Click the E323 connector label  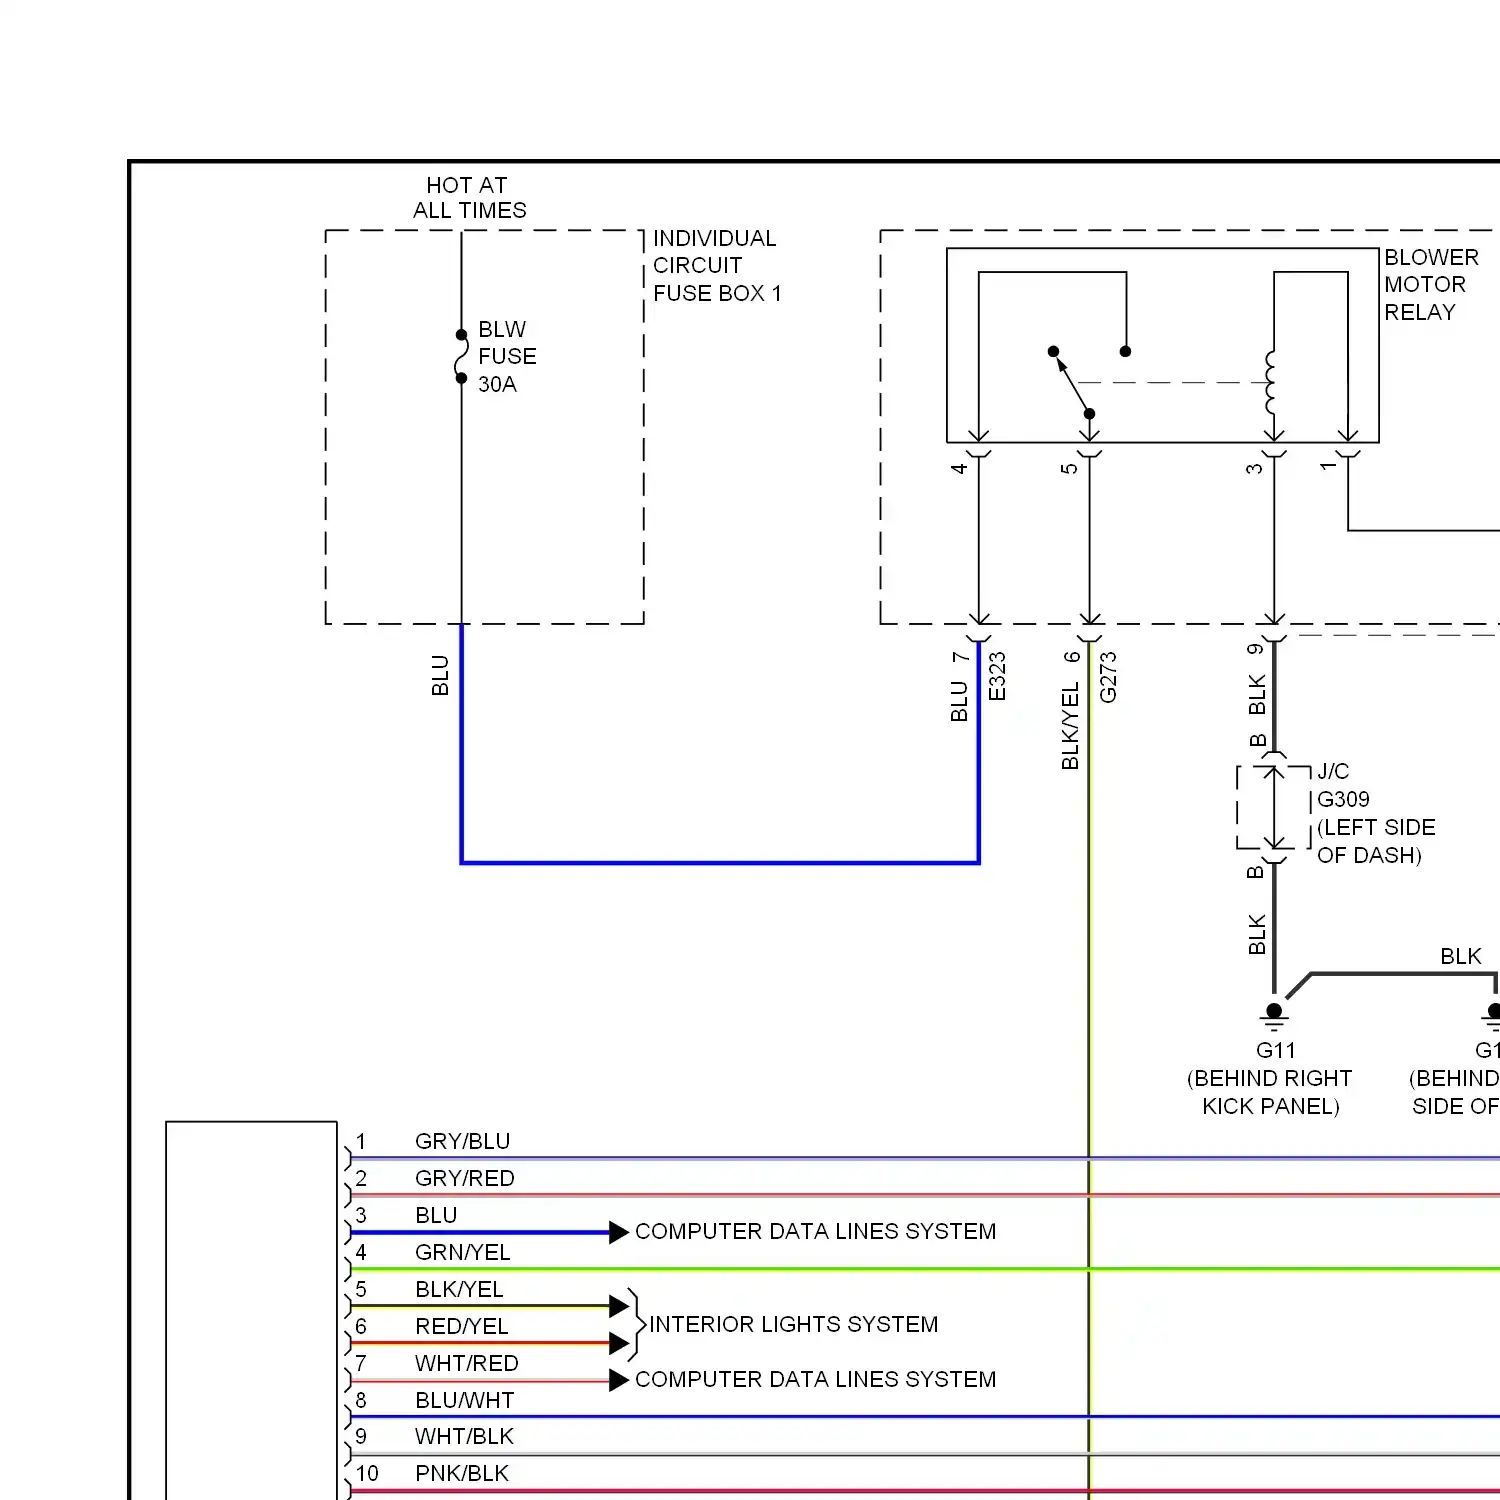pos(997,677)
